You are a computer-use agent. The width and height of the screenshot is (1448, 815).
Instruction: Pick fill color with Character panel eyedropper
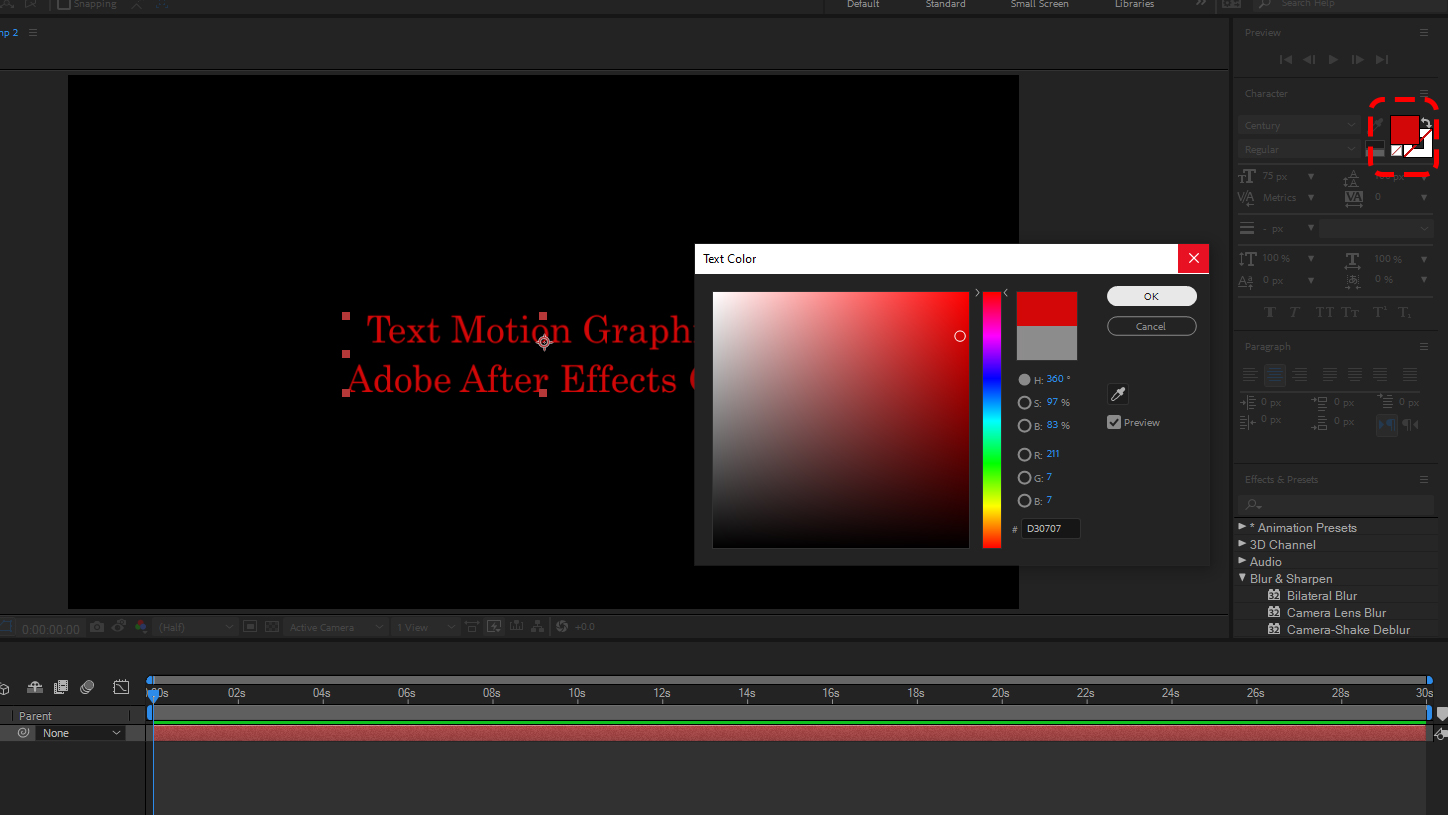point(1376,125)
